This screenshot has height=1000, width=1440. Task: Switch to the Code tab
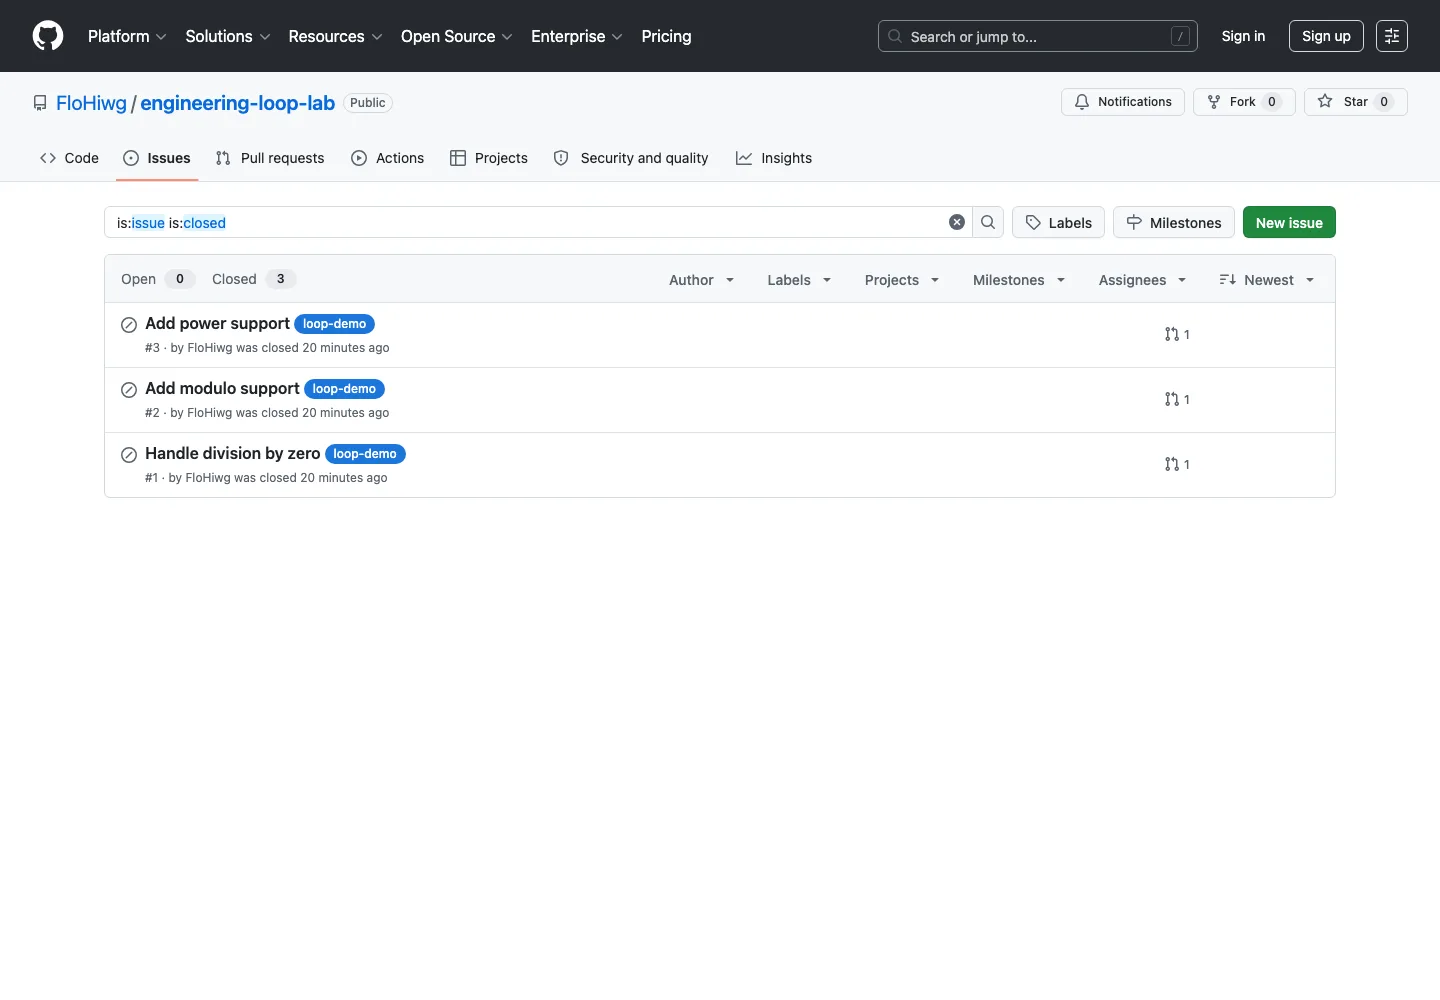(69, 158)
